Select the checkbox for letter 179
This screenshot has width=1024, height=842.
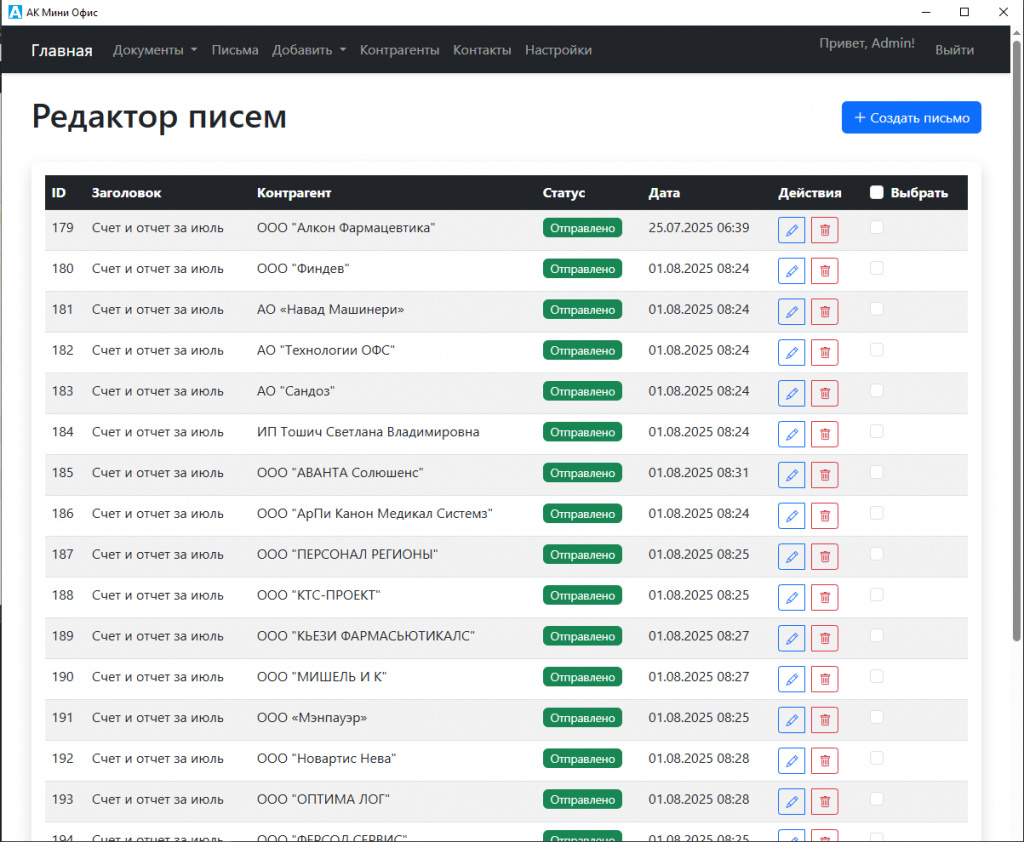[x=876, y=227]
